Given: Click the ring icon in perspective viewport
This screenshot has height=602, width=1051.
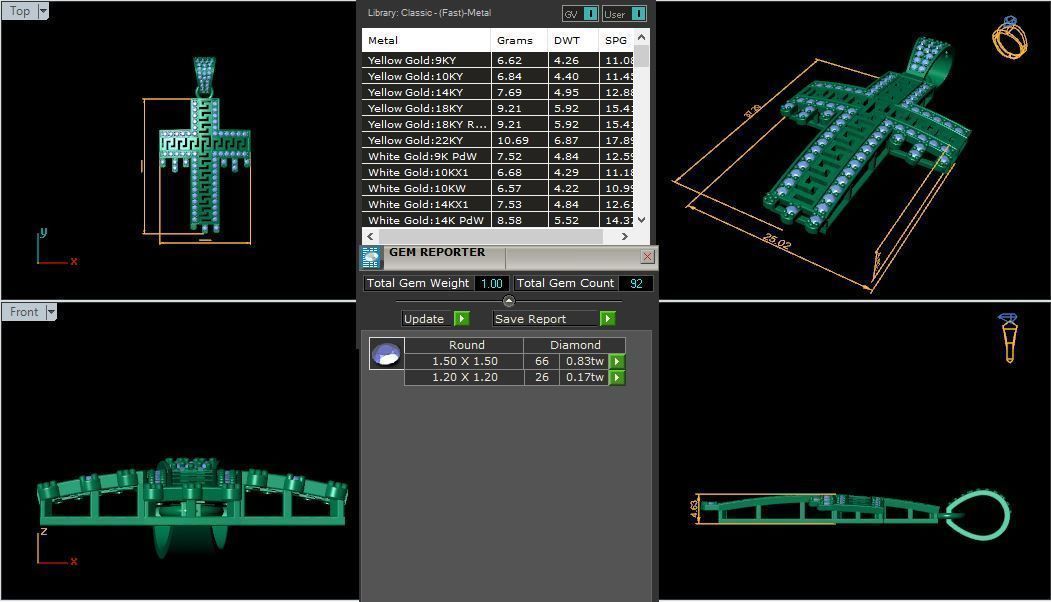Looking at the screenshot, I should 1010,38.
